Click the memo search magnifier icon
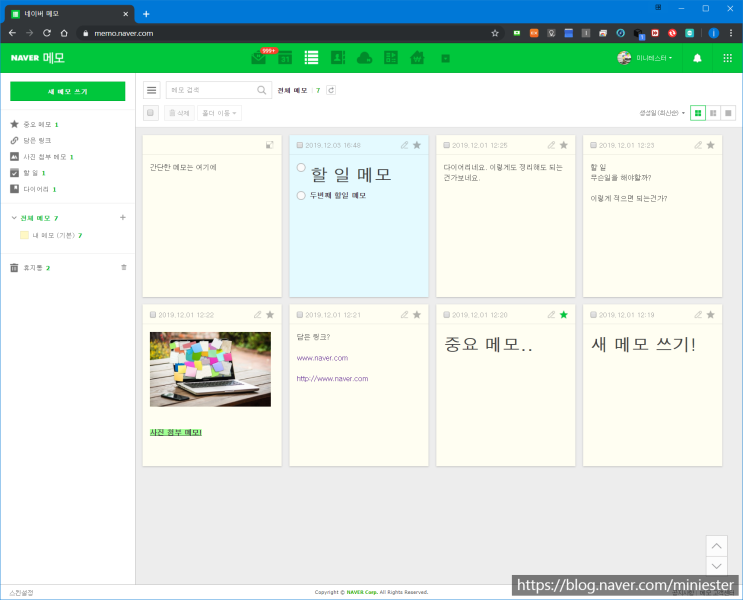The image size is (743, 600). click(262, 90)
